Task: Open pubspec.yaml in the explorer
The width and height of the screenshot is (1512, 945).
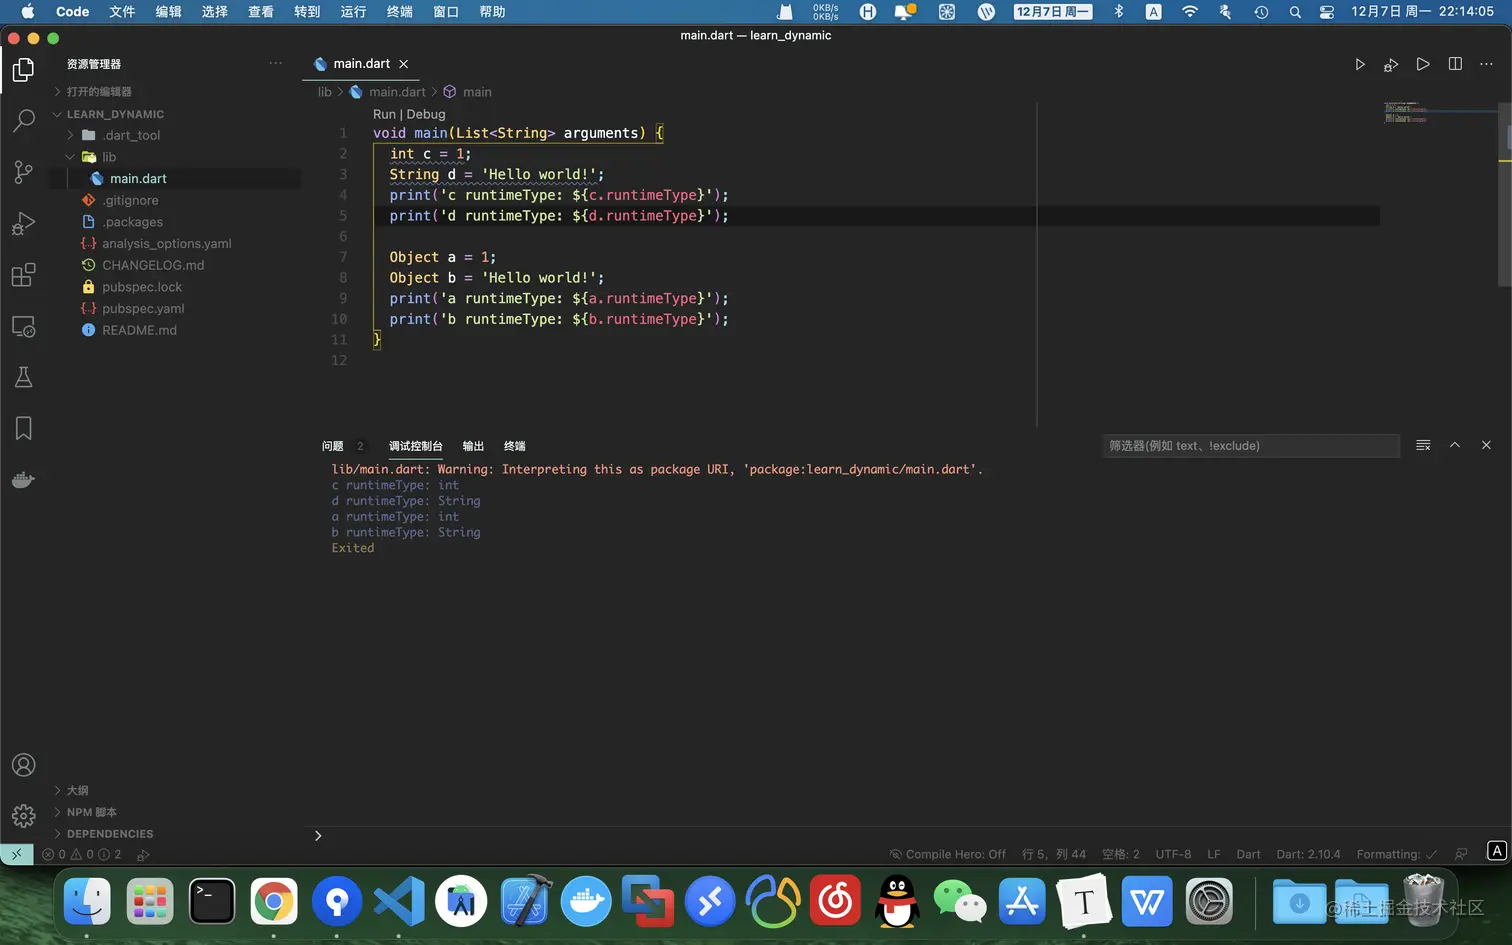Action: 143,309
